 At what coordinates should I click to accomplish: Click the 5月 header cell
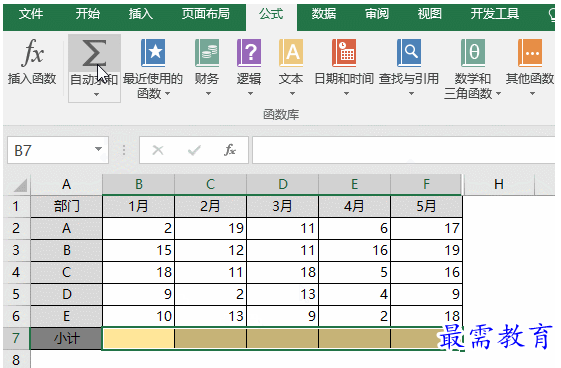pyautogui.click(x=426, y=206)
